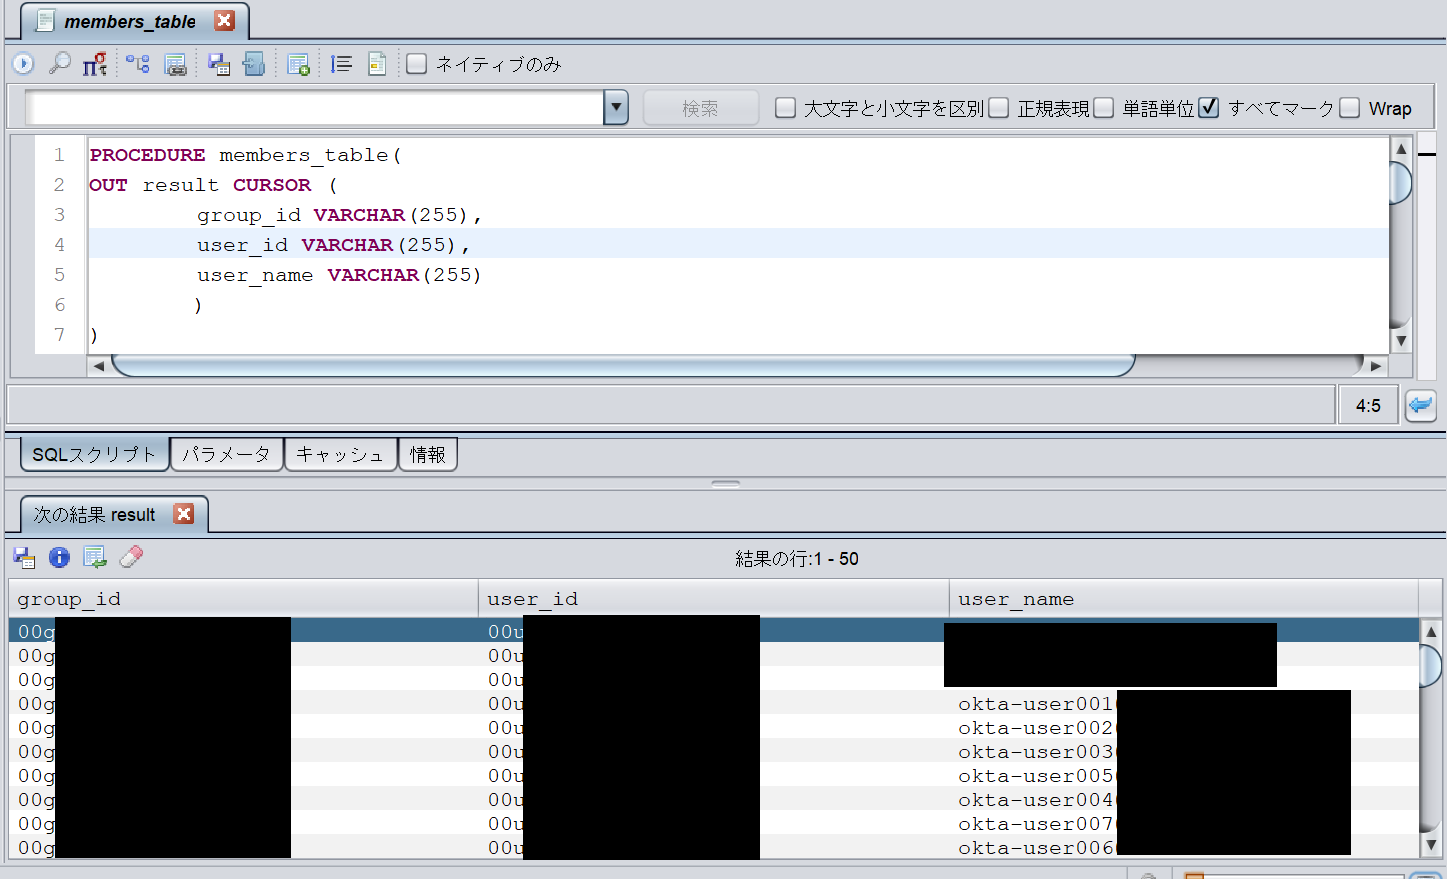Close the 次の結果 result tab
The width and height of the screenshot is (1447, 879).
184,513
